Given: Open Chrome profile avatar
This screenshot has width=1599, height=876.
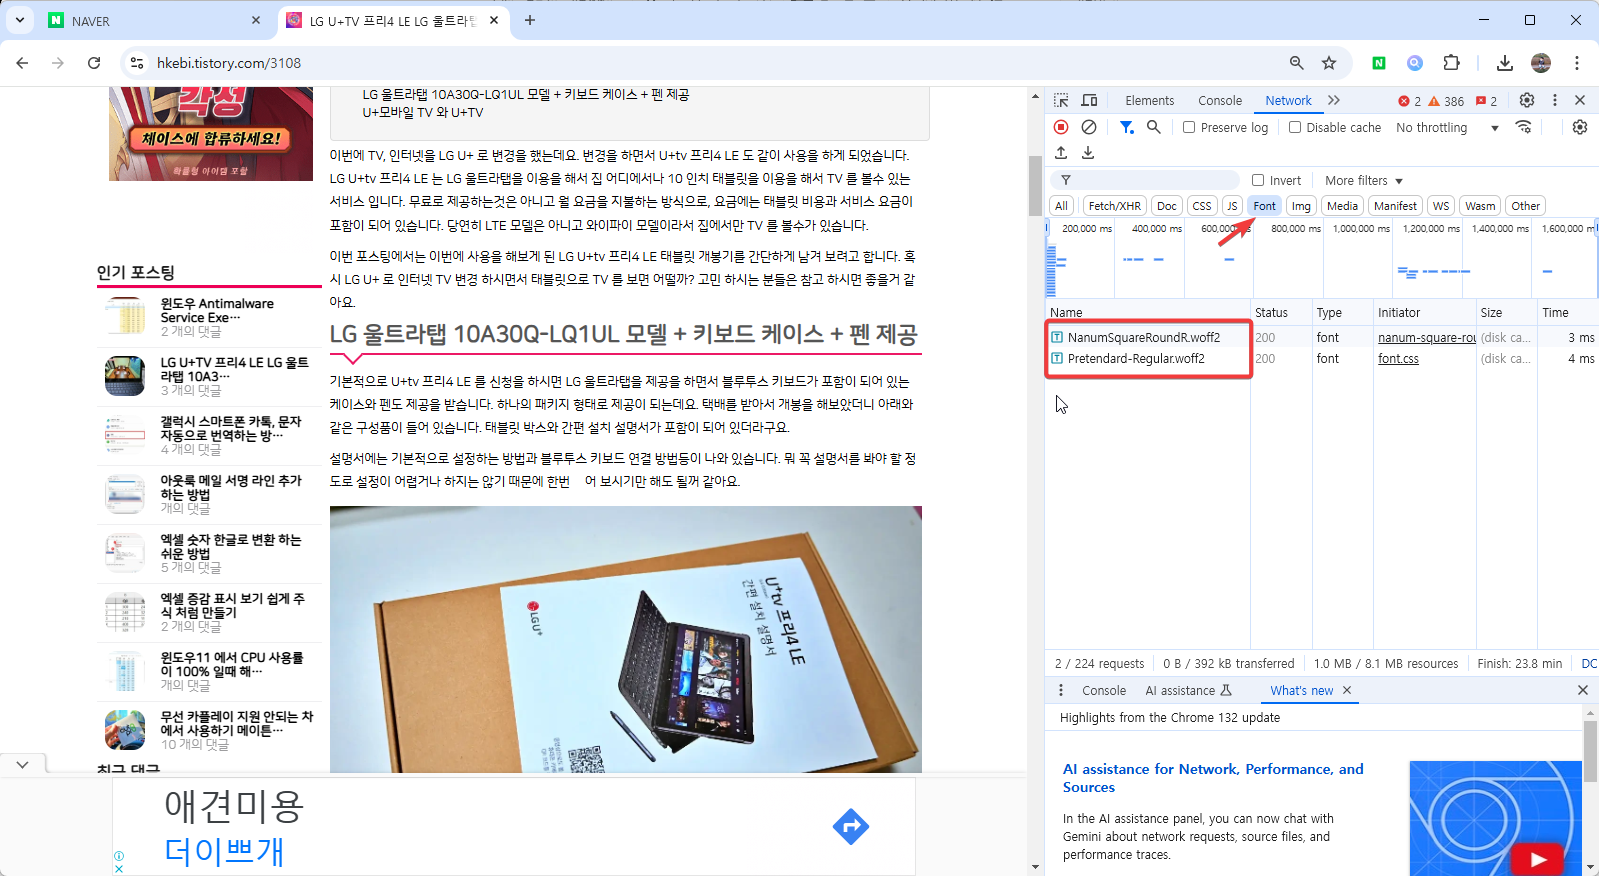Looking at the screenshot, I should (1541, 63).
